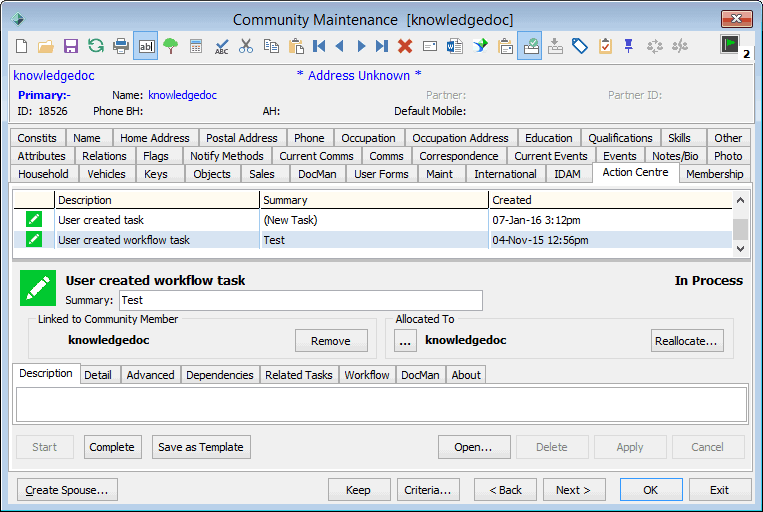
Task: Open the green flag notification icon
Action: pyautogui.click(x=730, y=44)
